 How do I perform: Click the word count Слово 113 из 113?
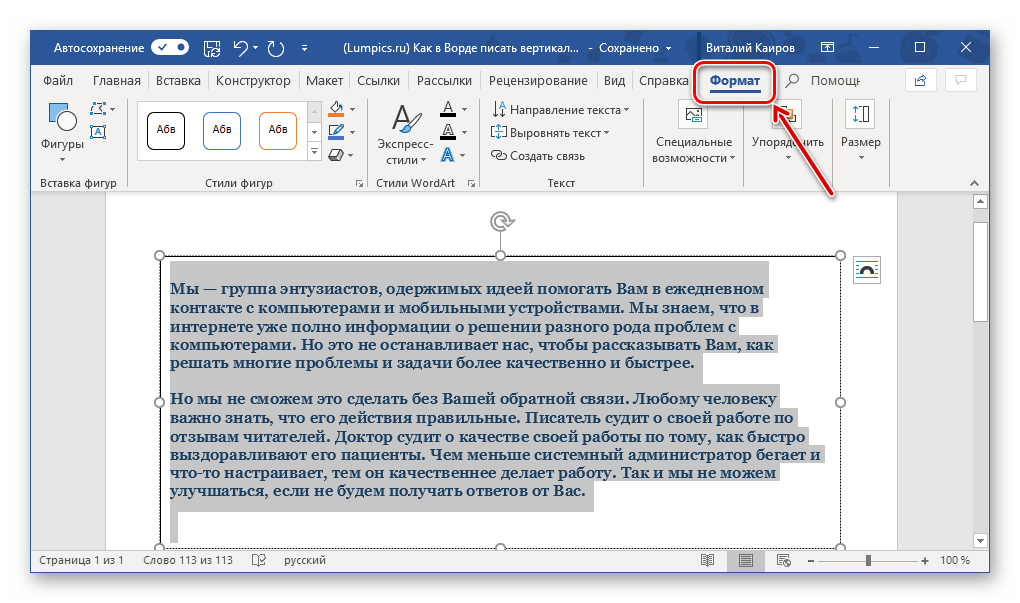(x=188, y=560)
